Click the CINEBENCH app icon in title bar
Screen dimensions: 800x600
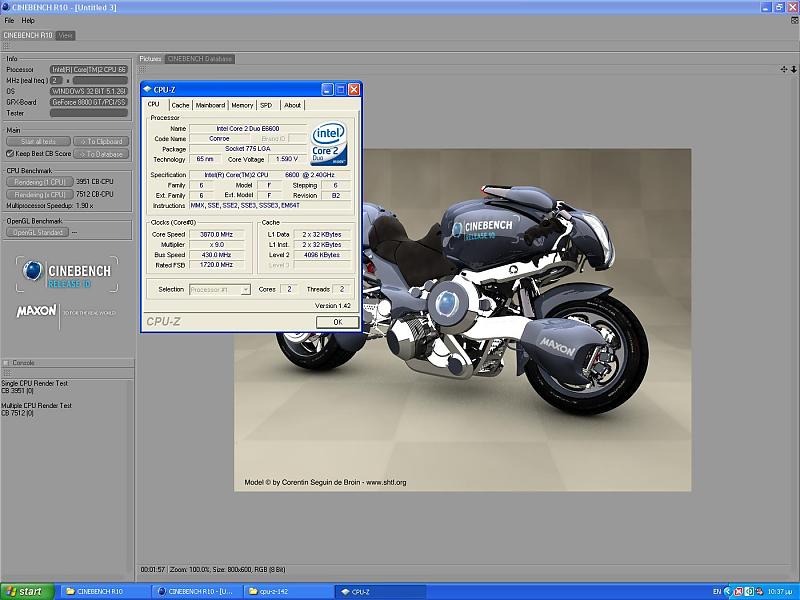[6, 7]
